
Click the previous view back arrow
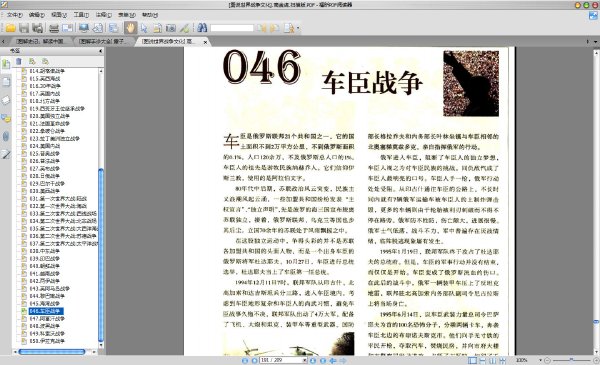(x=333, y=361)
